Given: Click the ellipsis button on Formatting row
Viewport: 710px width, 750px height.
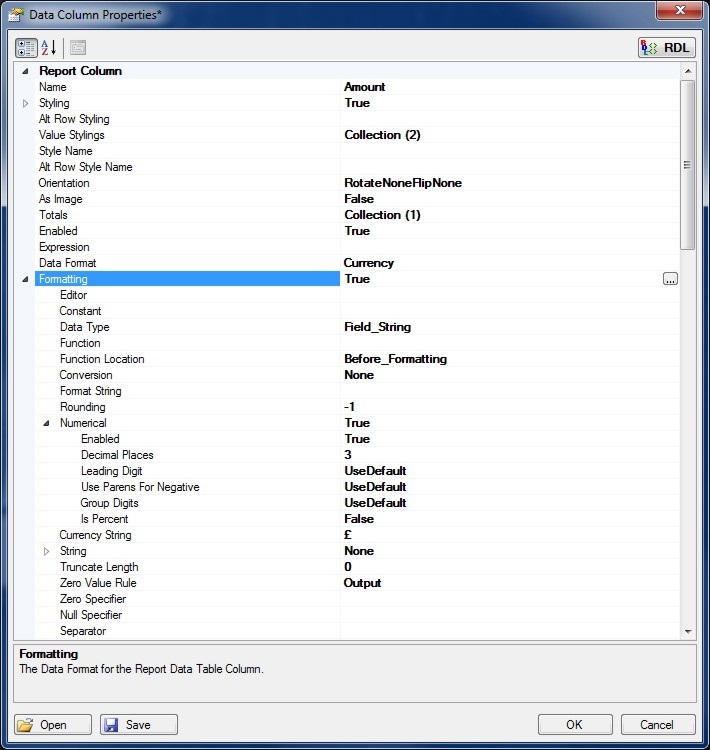Looking at the screenshot, I should tap(670, 280).
